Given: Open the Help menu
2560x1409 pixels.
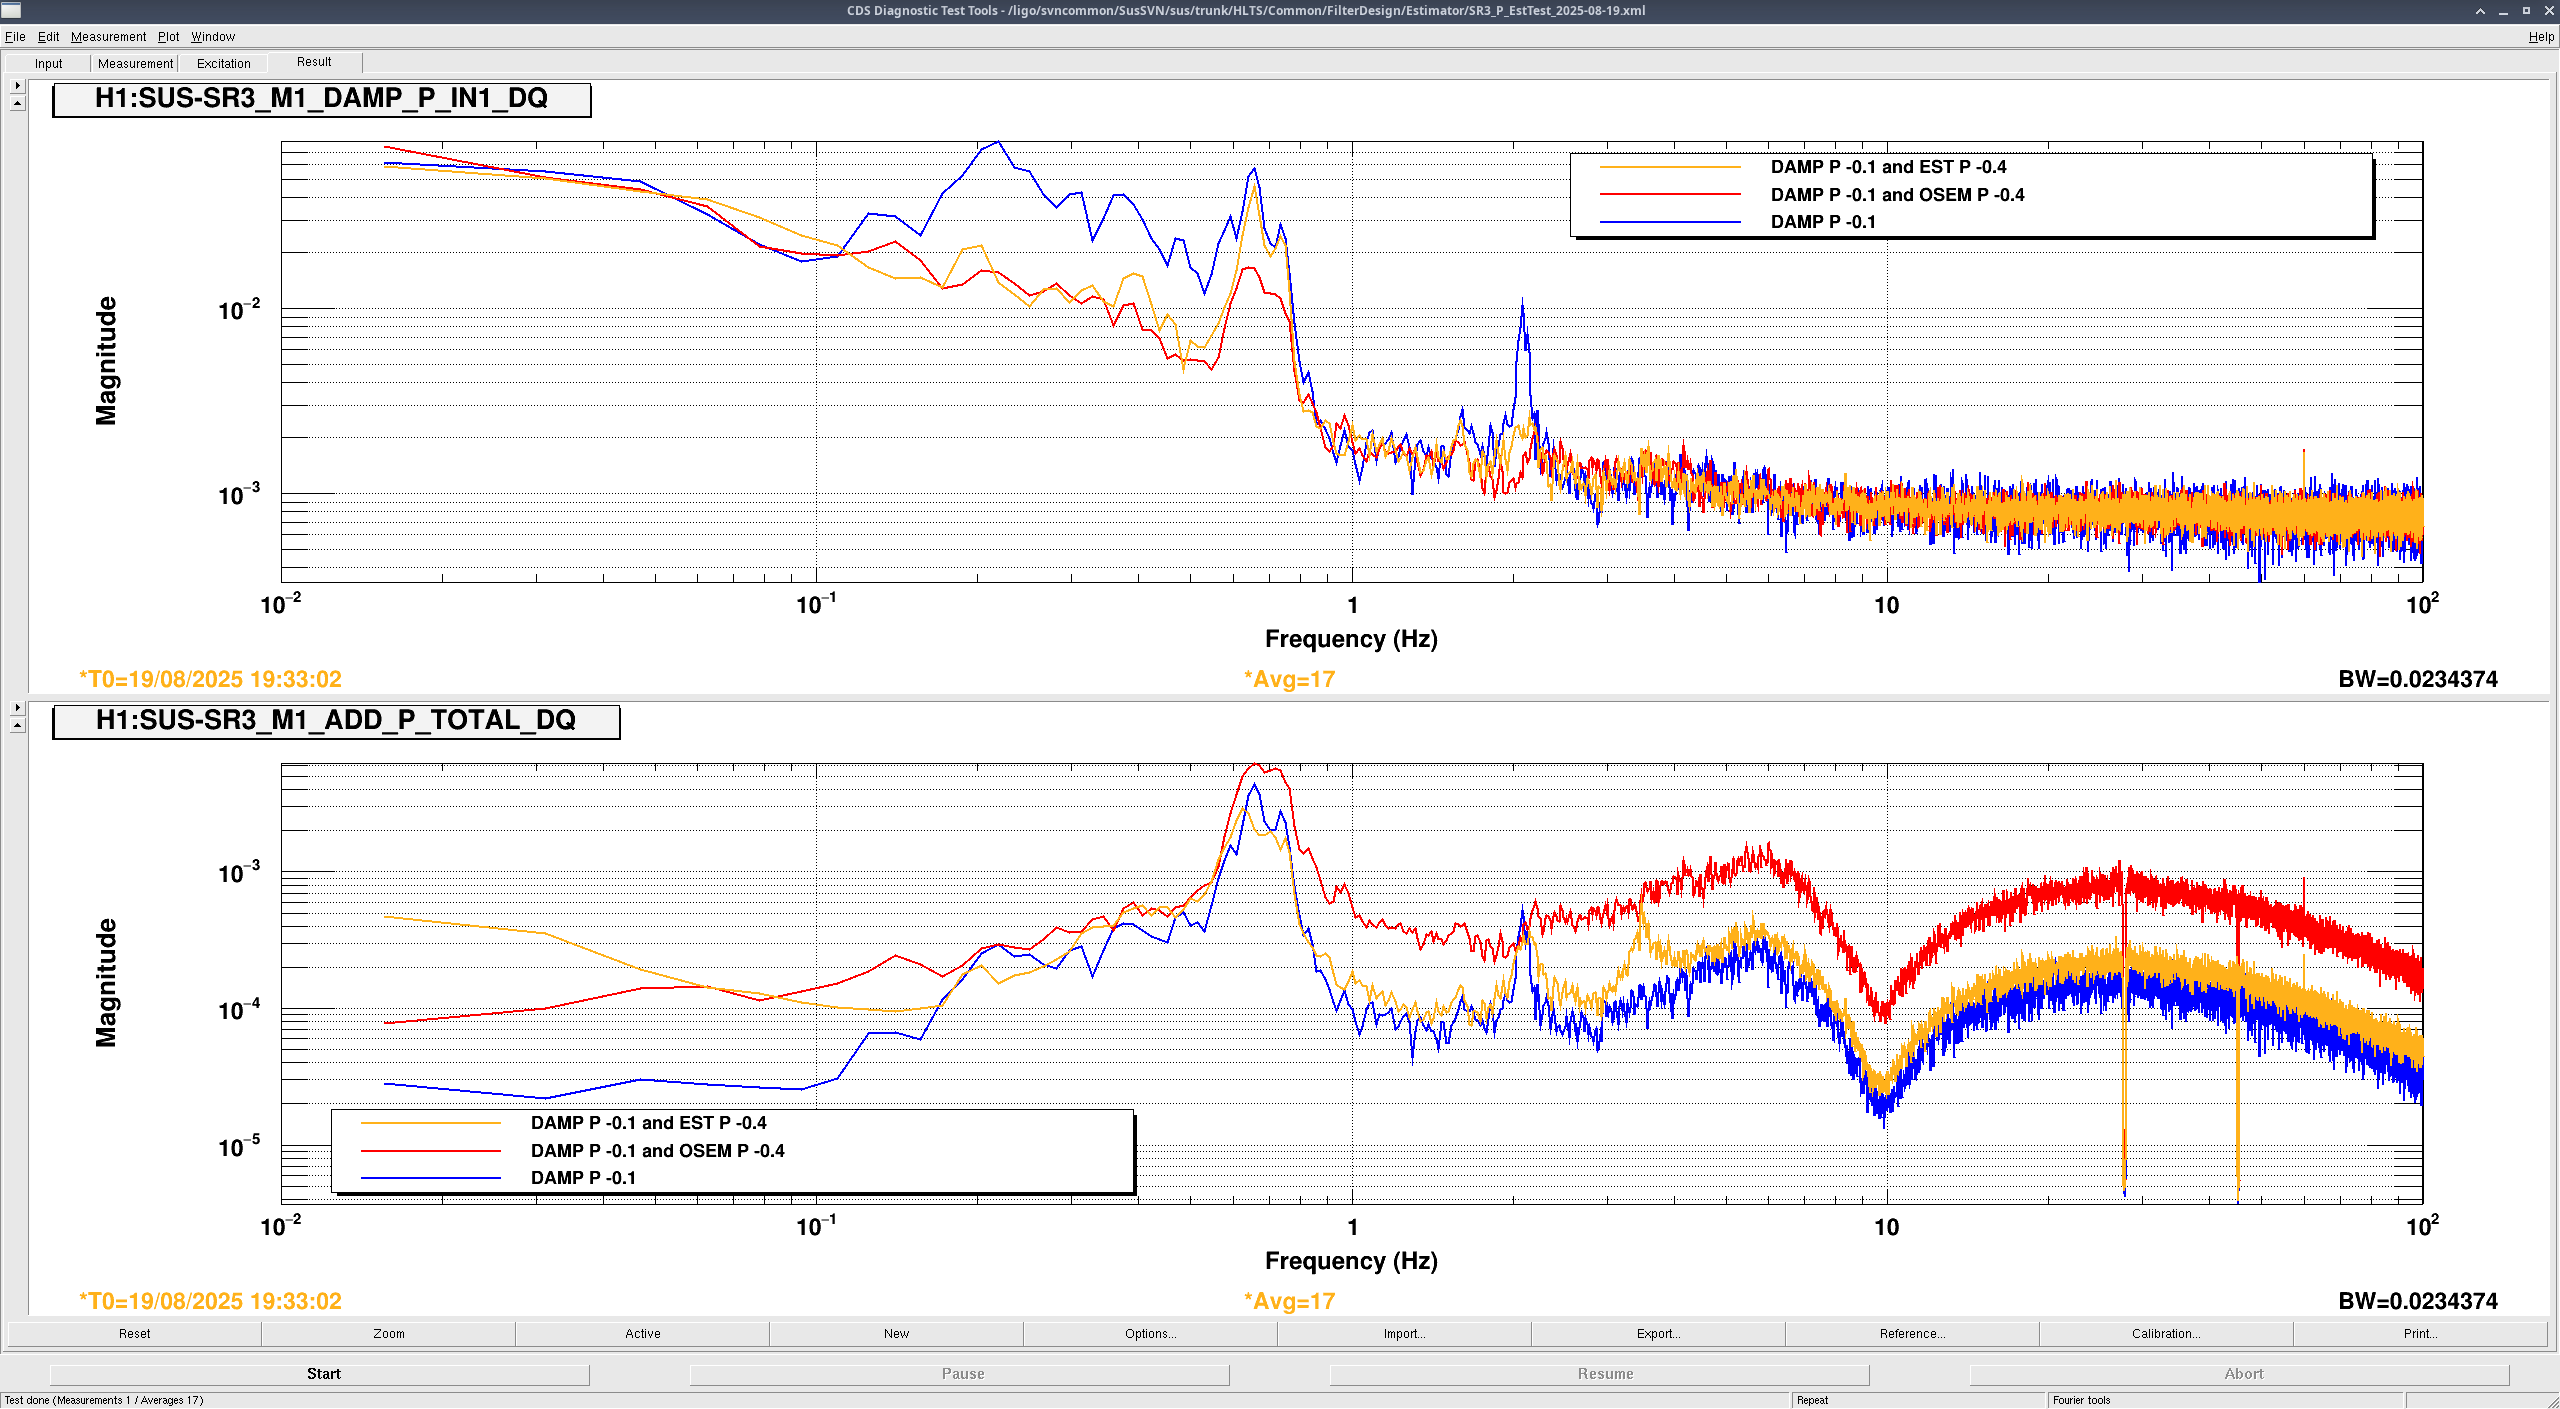Looking at the screenshot, I should 2541,37.
